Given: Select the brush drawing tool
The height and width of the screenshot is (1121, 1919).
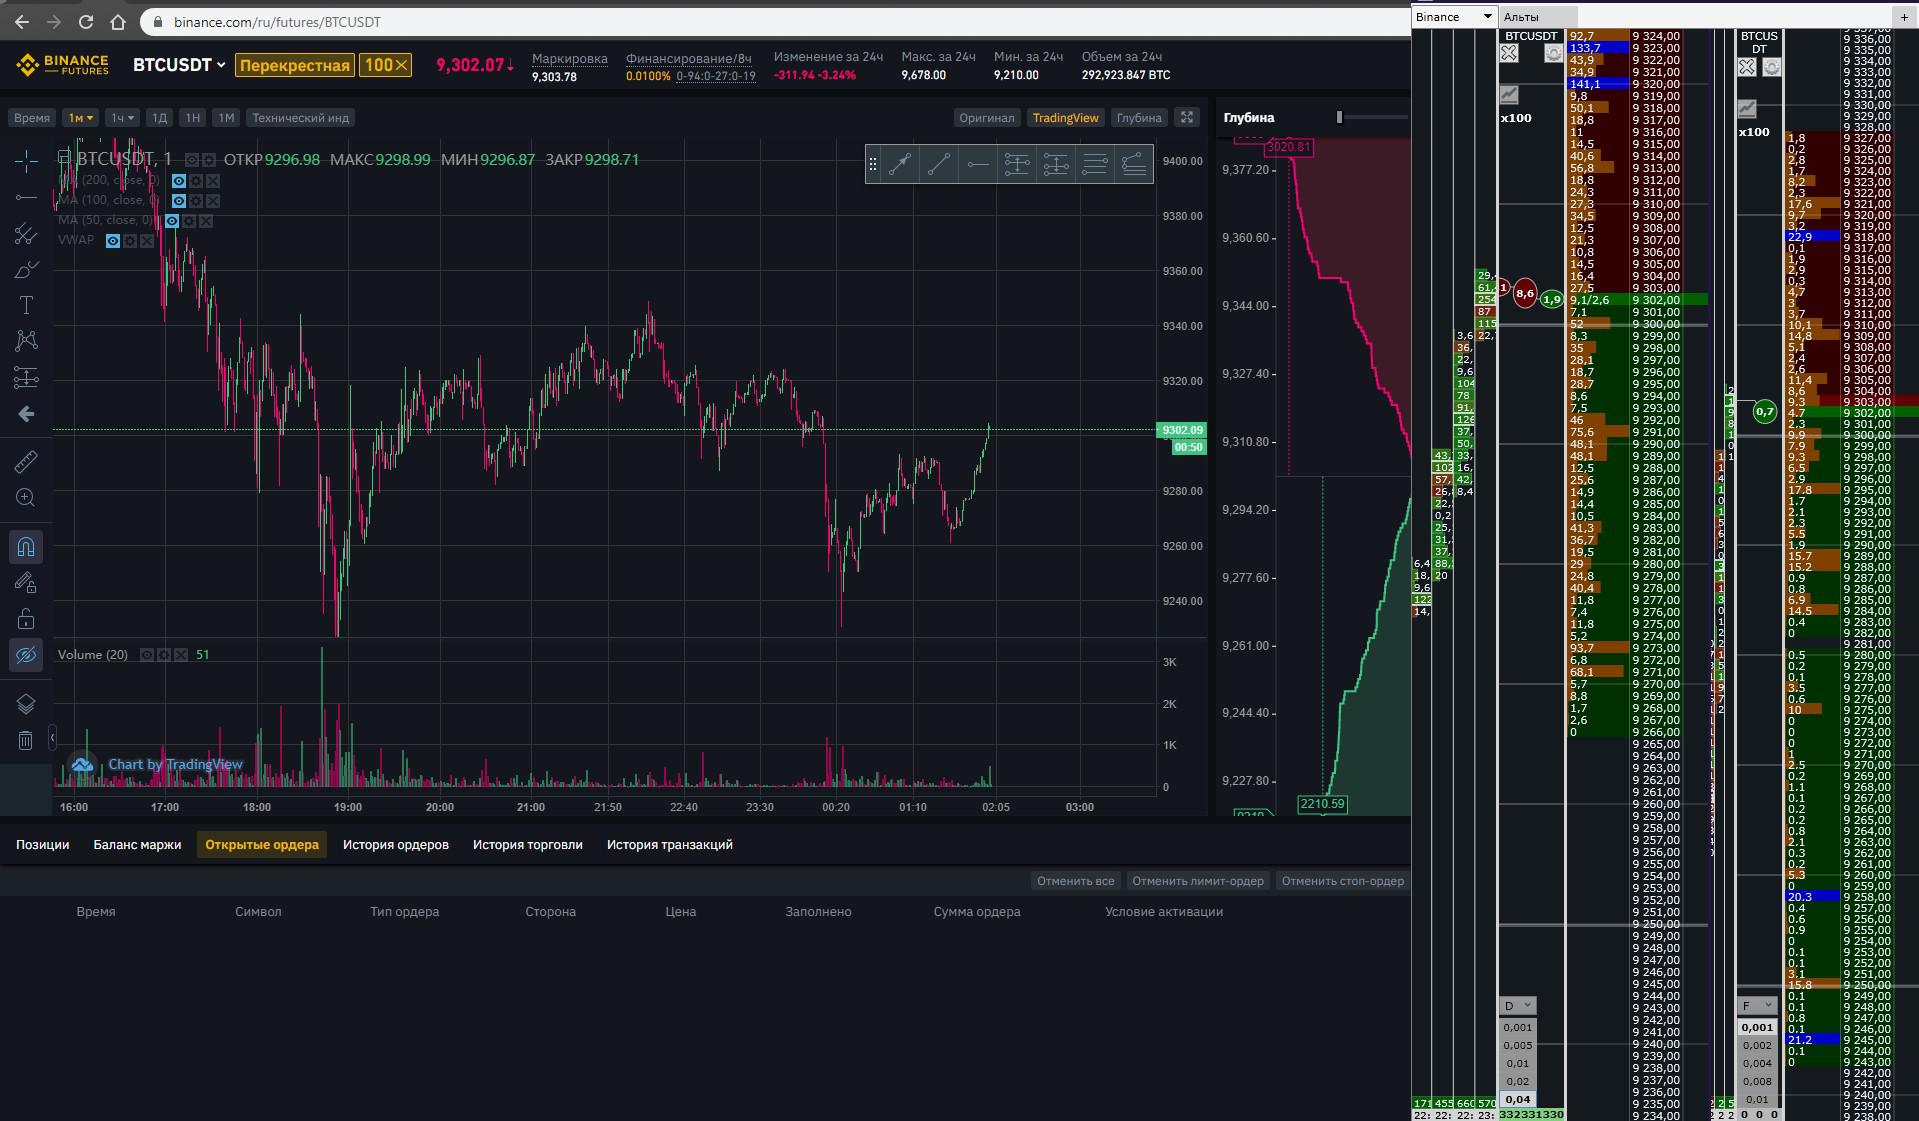Looking at the screenshot, I should tap(27, 270).
